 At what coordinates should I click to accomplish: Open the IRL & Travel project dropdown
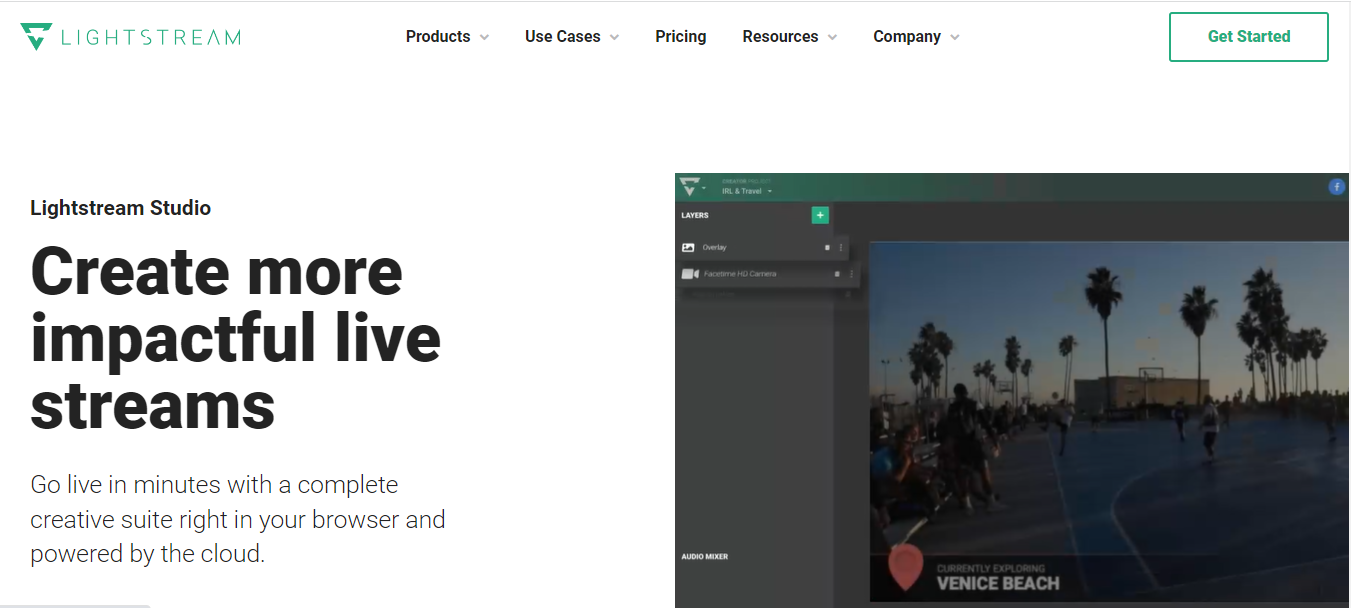click(747, 191)
